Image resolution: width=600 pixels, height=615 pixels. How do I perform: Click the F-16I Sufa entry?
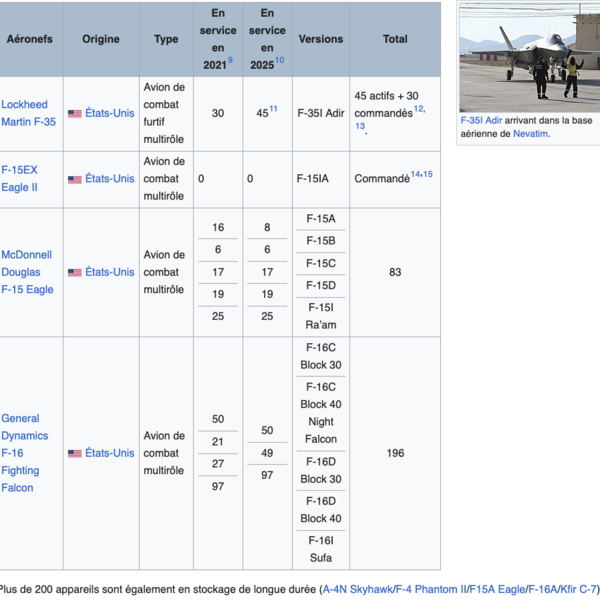click(321, 549)
